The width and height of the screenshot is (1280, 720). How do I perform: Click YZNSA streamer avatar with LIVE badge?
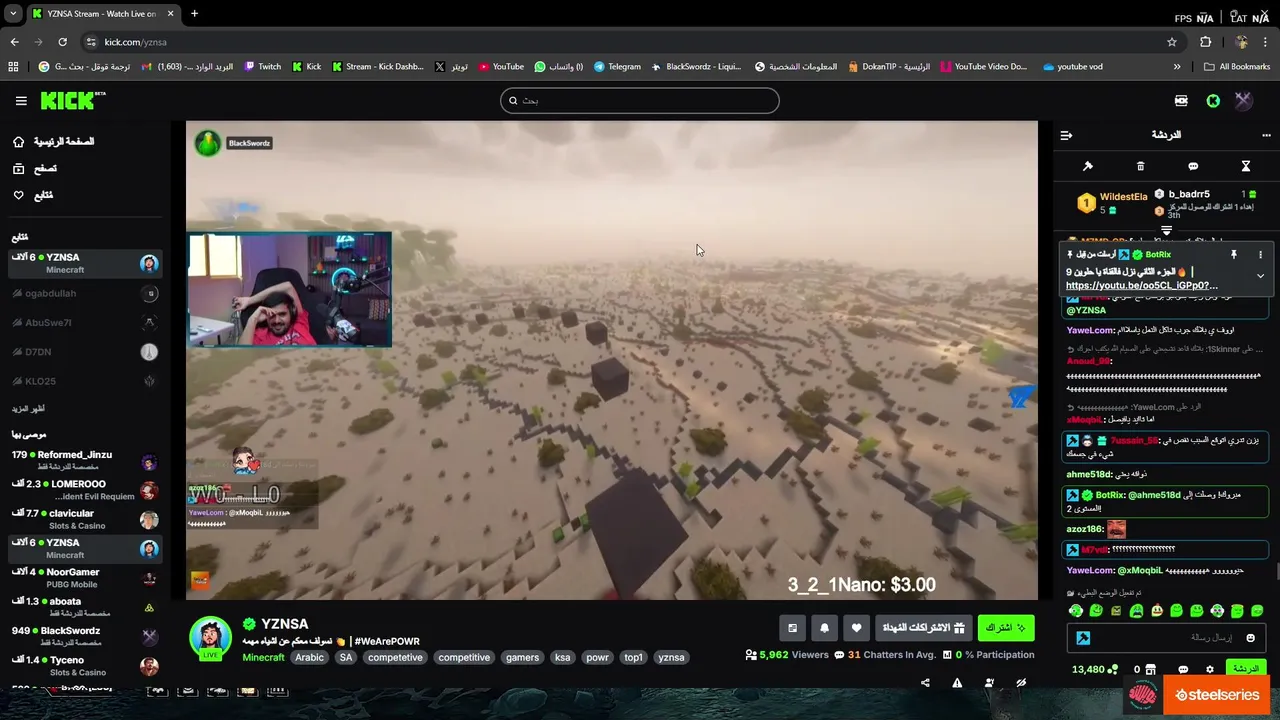pyautogui.click(x=210, y=639)
